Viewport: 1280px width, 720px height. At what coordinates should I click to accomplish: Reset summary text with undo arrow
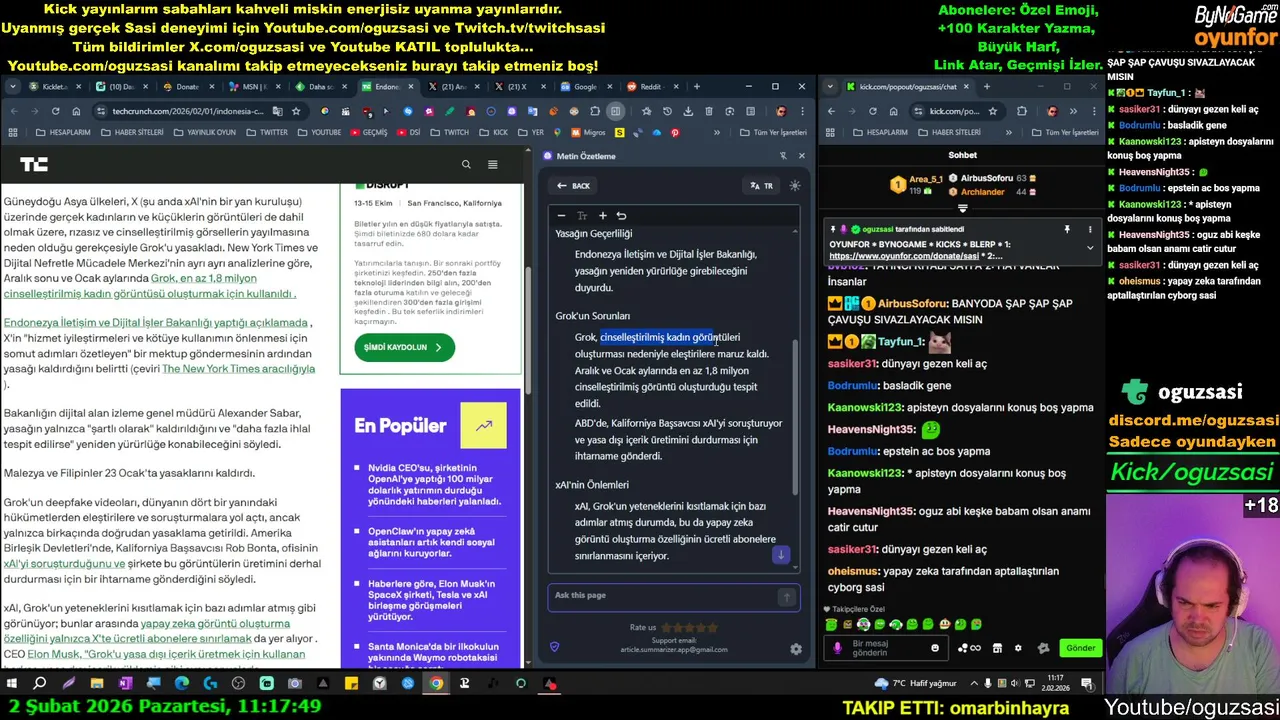[621, 216]
